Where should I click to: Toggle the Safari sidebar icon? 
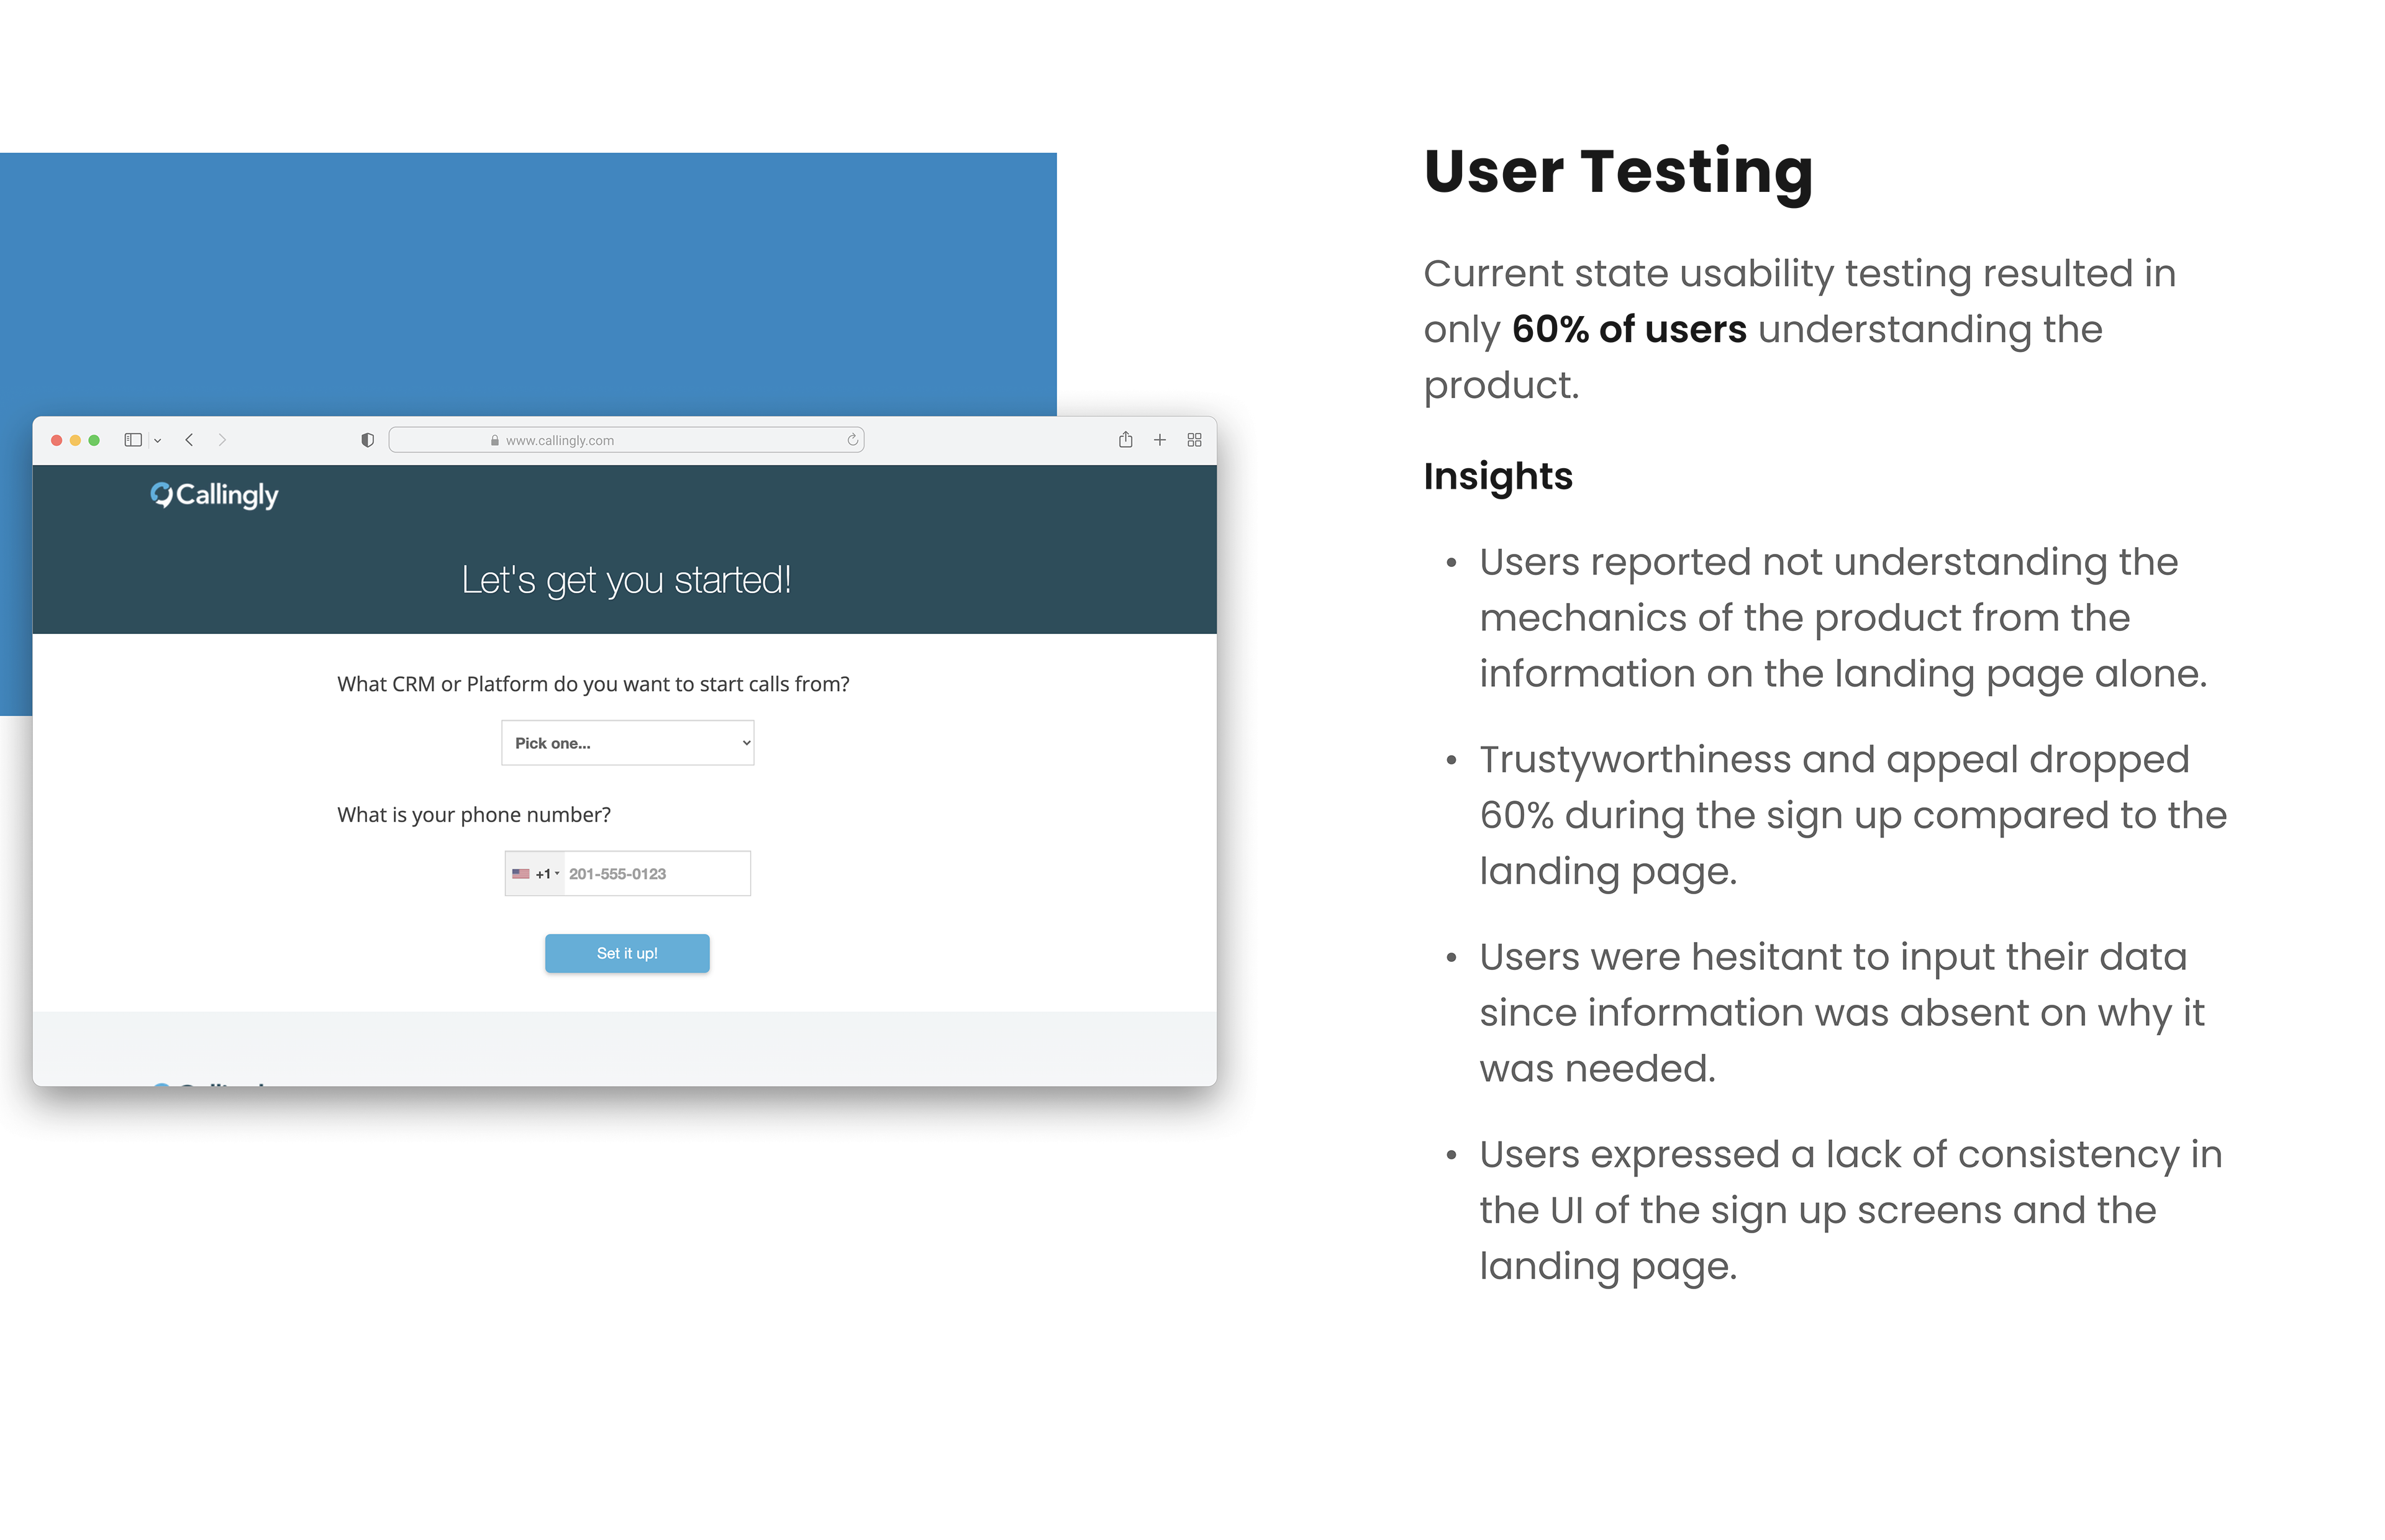click(132, 440)
